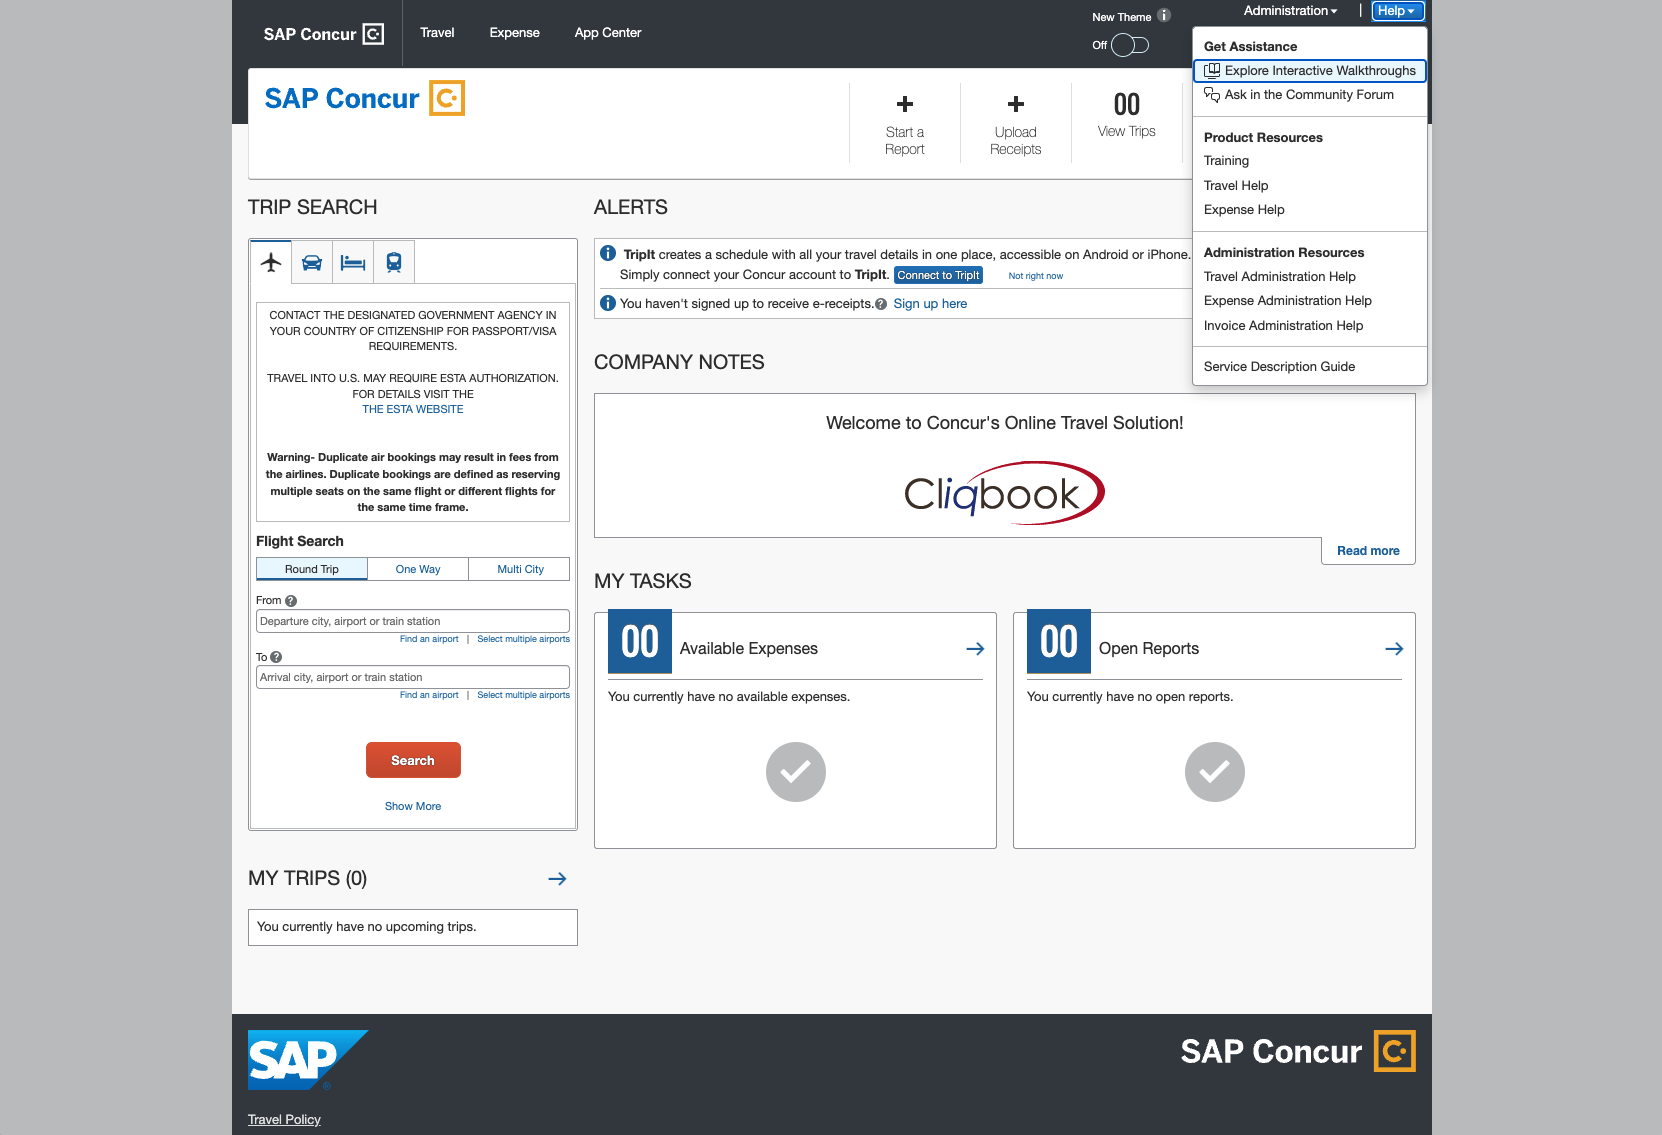Open the hotel search bed icon

coord(353,263)
